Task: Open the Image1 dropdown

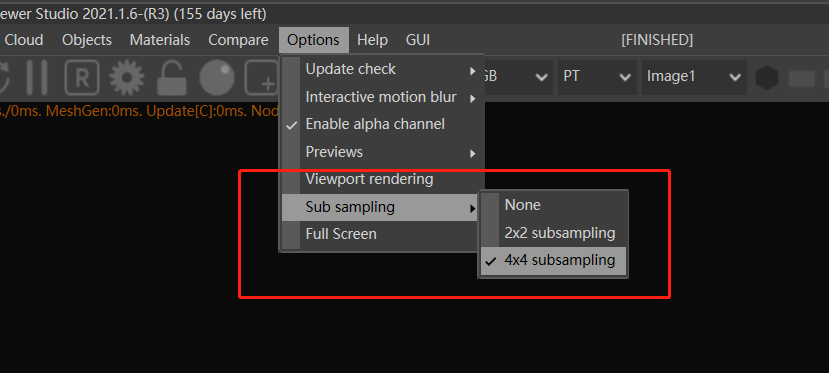Action: click(694, 77)
